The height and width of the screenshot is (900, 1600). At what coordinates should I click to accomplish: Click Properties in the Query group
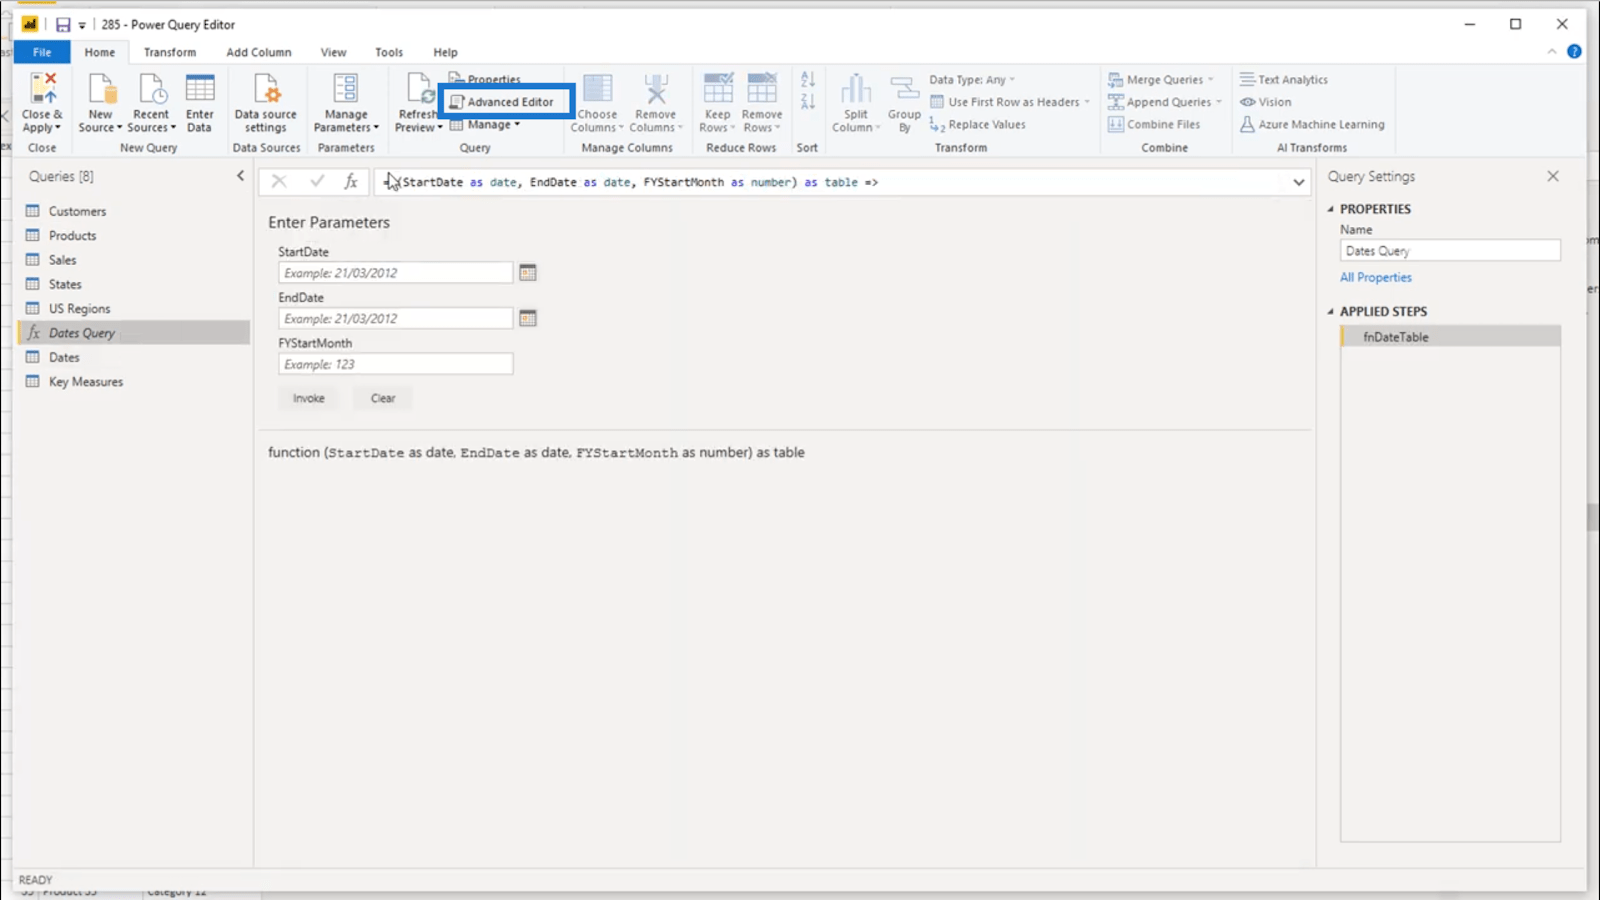point(486,79)
